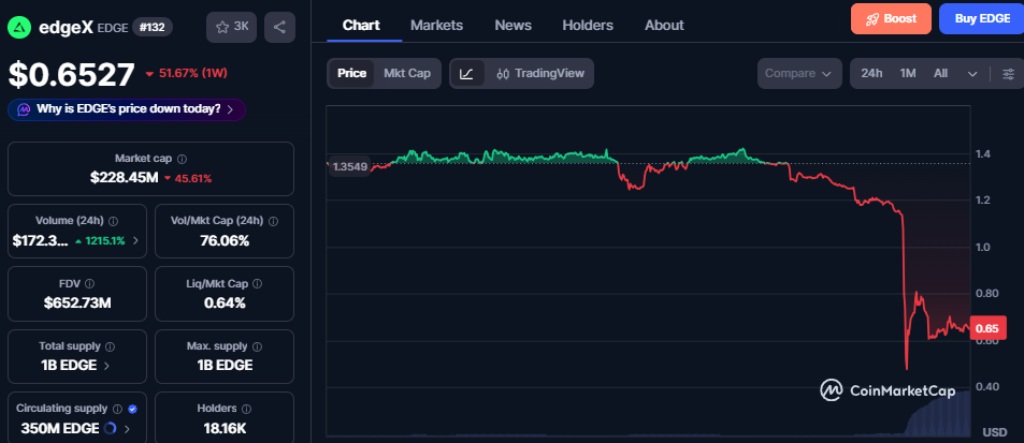The image size is (1024, 443).
Task: Add EDGE to watchlist with star button
Action: pos(231,27)
